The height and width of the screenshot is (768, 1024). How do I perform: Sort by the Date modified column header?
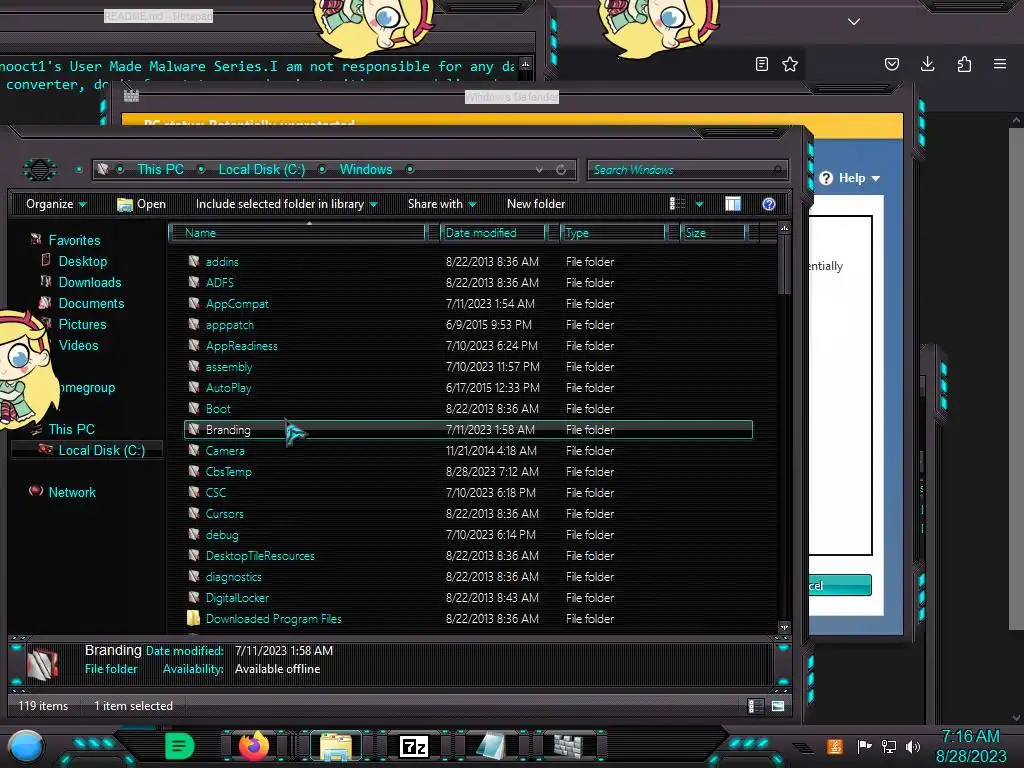pyautogui.click(x=493, y=232)
